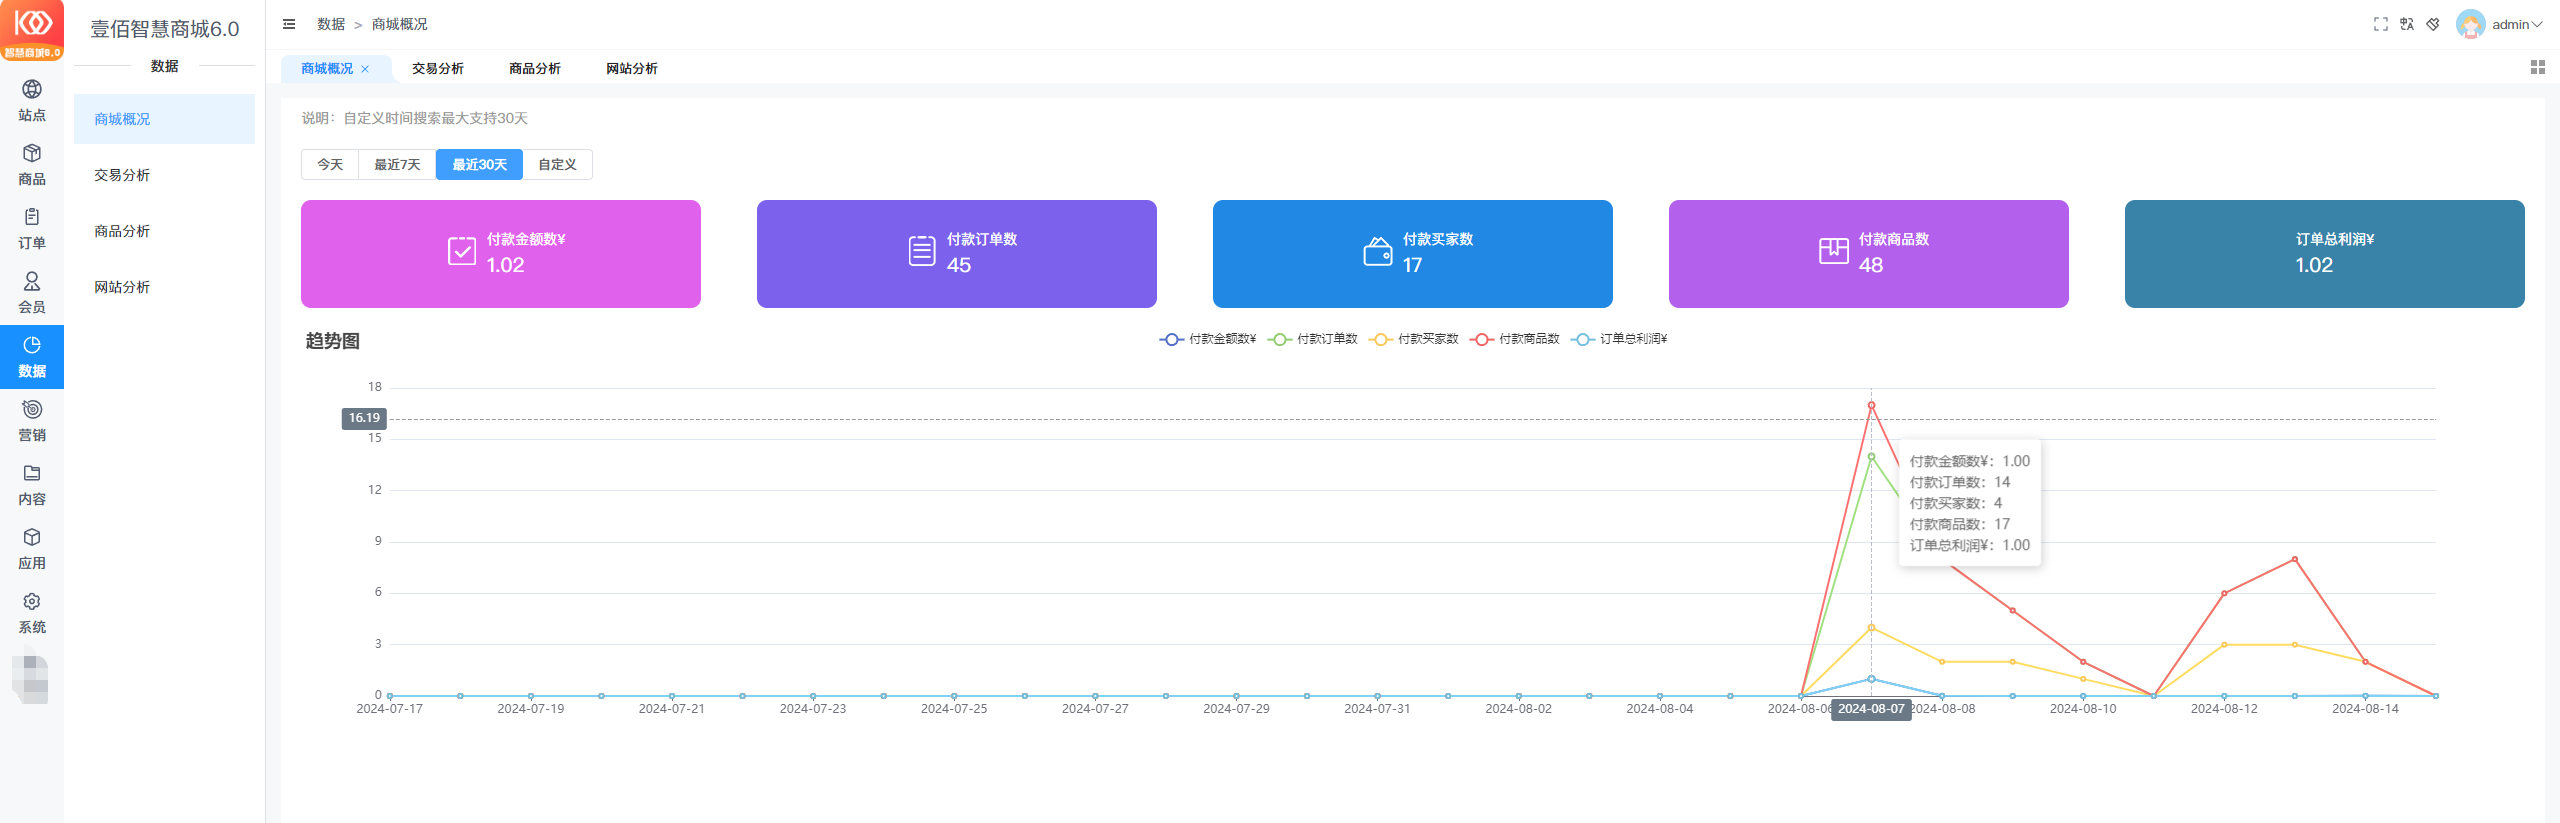Open the 系统 settings section
The width and height of the screenshot is (2560, 823).
pos(32,613)
